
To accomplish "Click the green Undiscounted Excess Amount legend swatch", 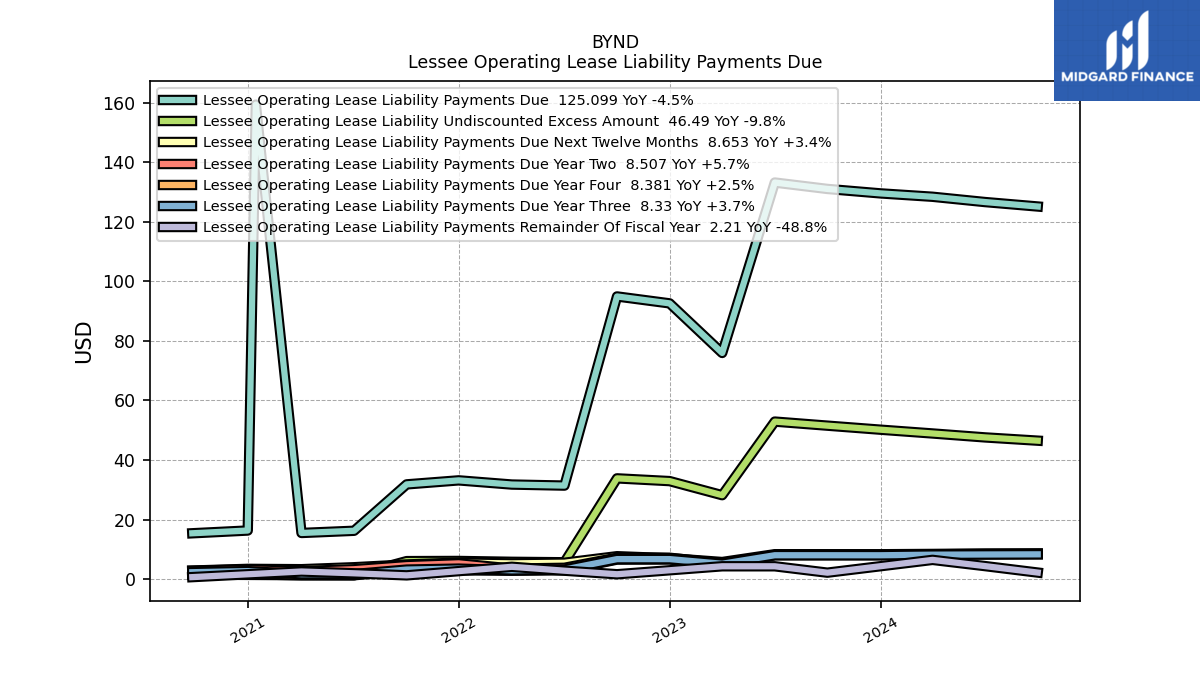I will (177, 121).
